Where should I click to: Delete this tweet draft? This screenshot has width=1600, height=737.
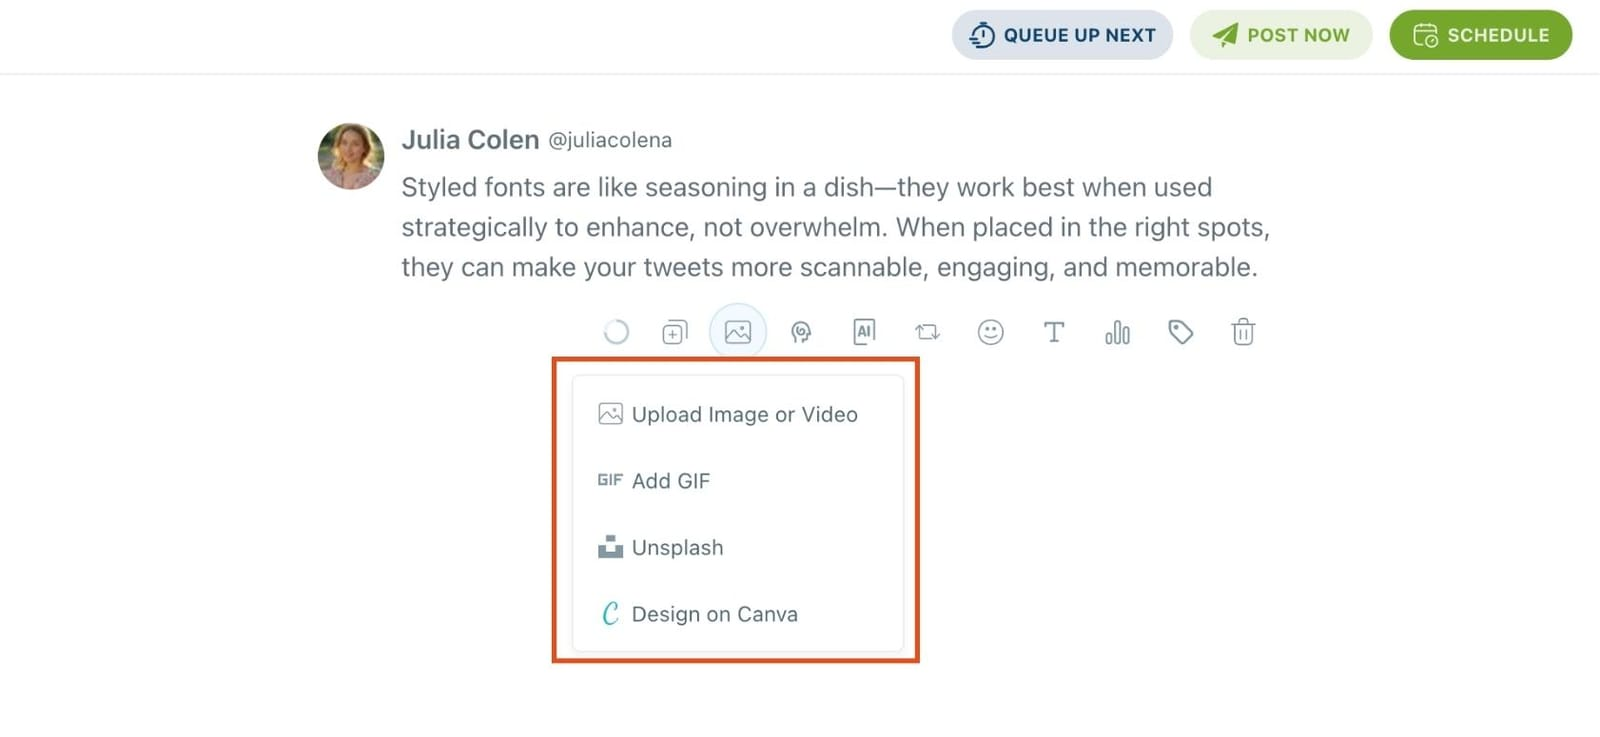1243,332
